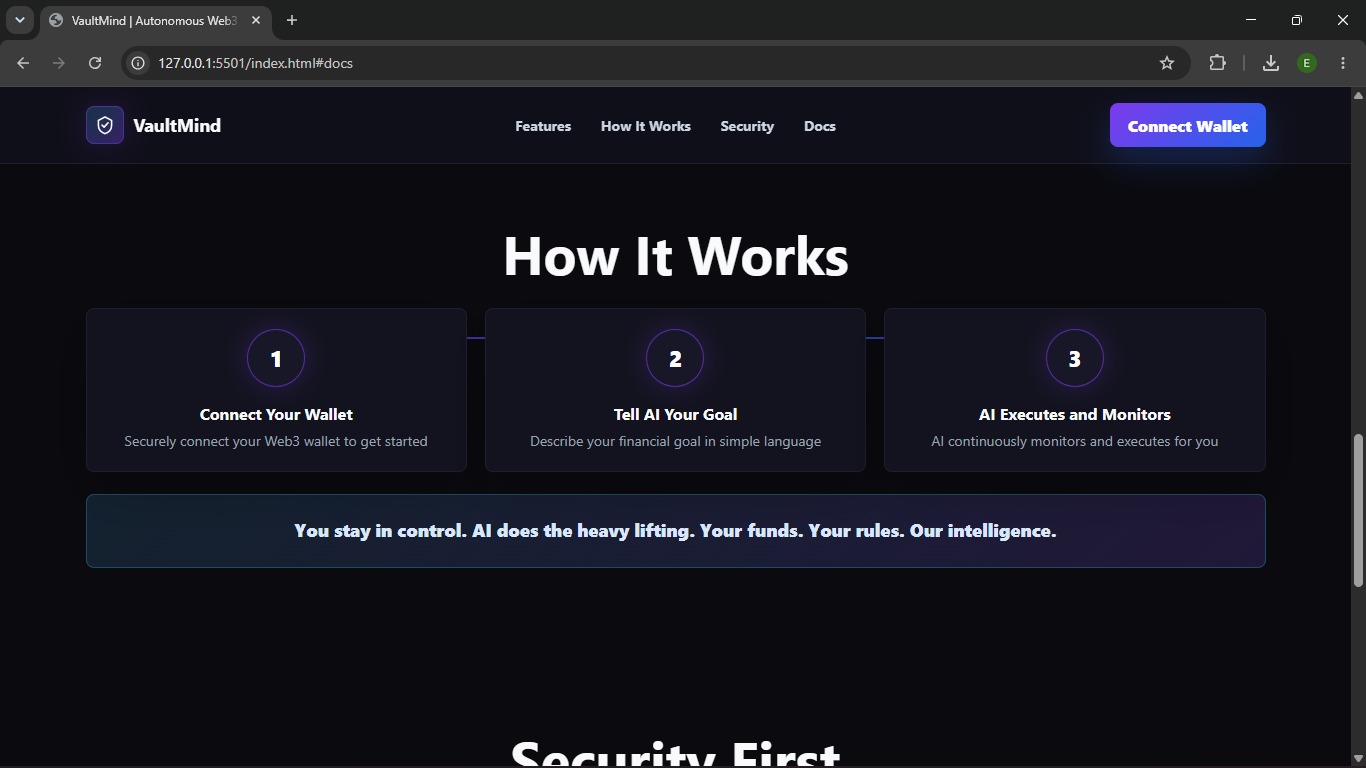
Task: Click the browser forward arrow
Action: coord(59,63)
